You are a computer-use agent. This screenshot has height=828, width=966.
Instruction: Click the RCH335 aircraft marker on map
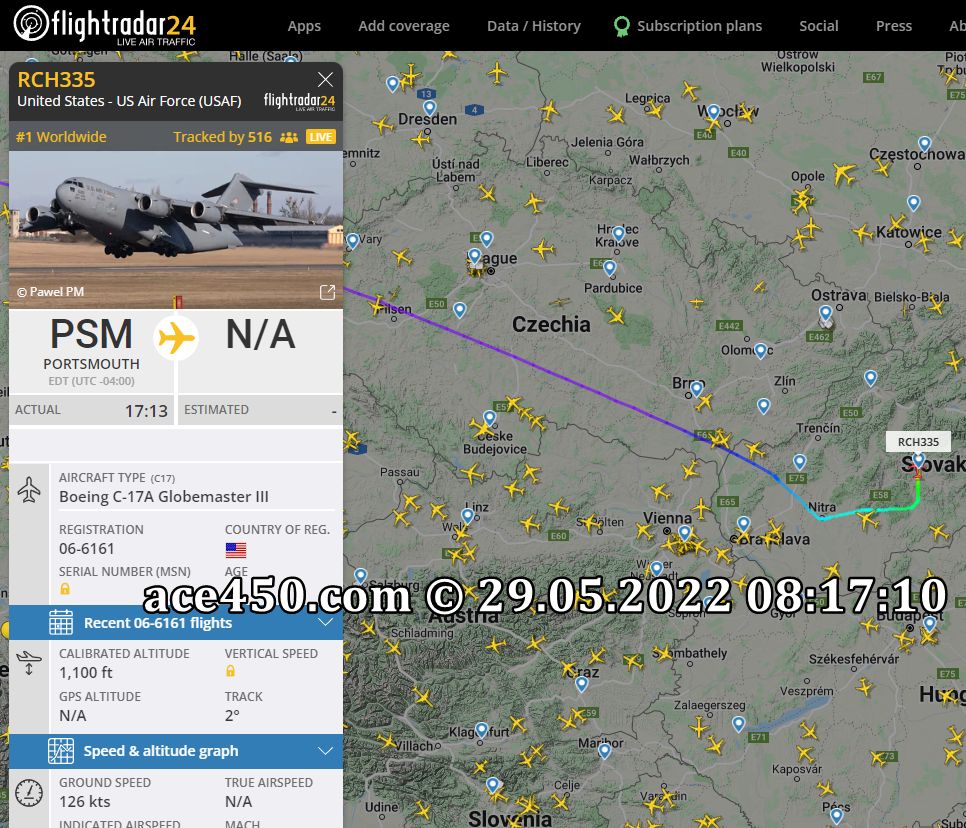[x=917, y=473]
